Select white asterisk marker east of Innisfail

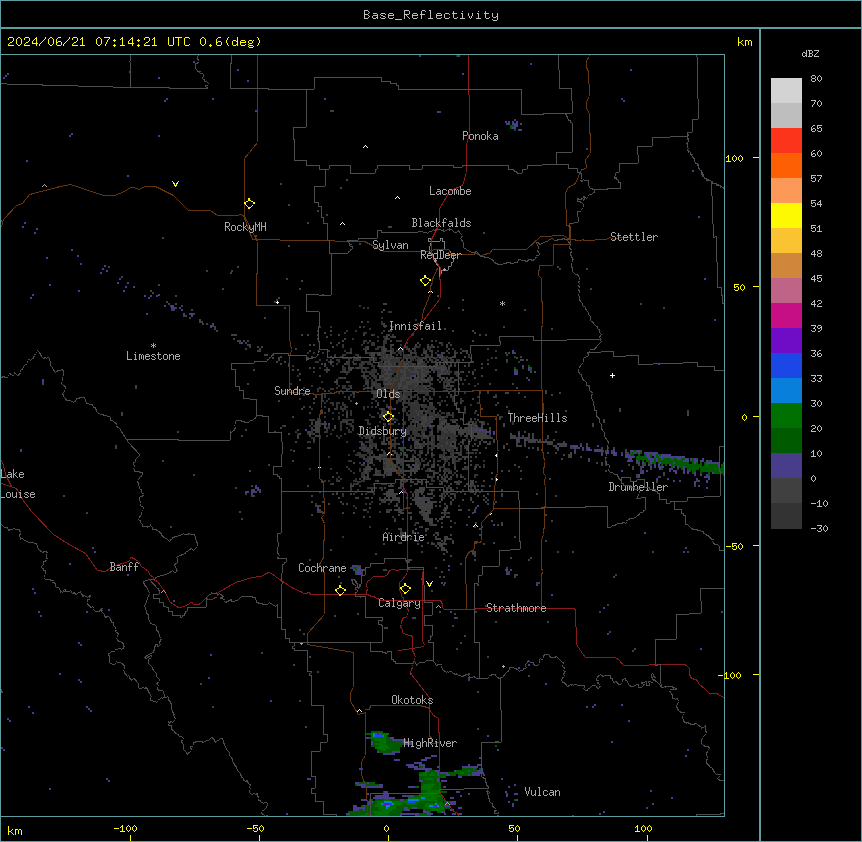click(x=502, y=303)
